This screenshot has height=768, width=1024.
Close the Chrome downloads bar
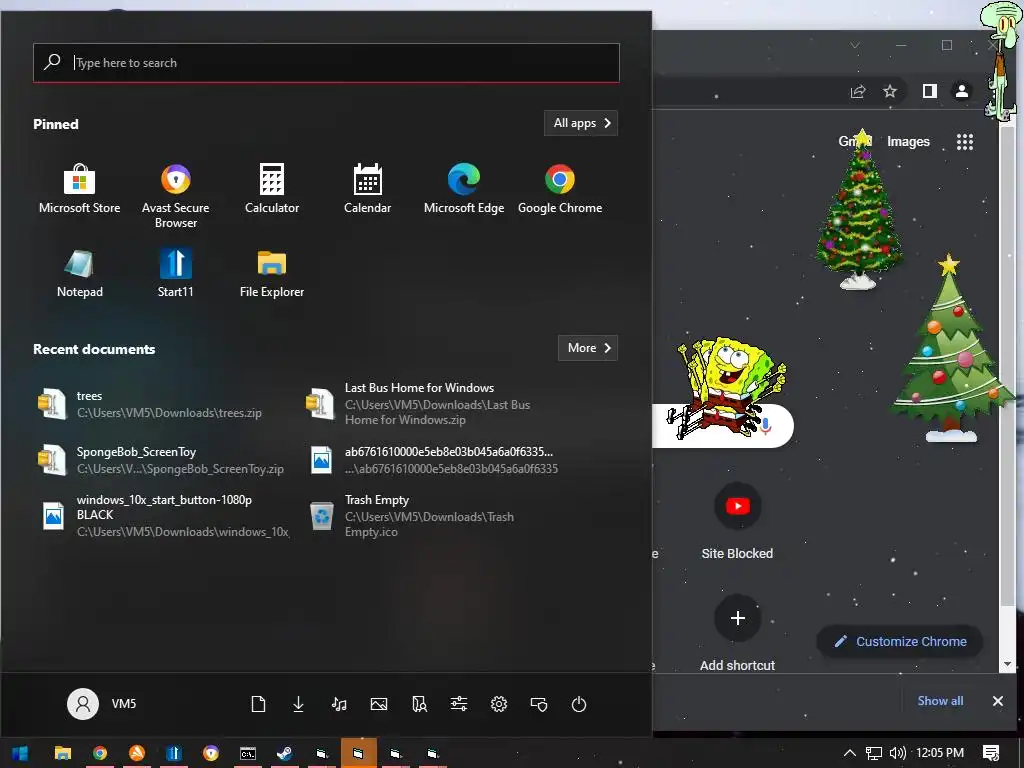997,701
